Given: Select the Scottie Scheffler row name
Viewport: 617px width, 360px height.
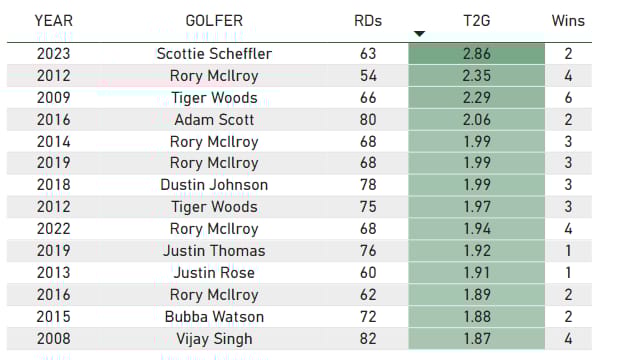Looking at the screenshot, I should tap(214, 54).
